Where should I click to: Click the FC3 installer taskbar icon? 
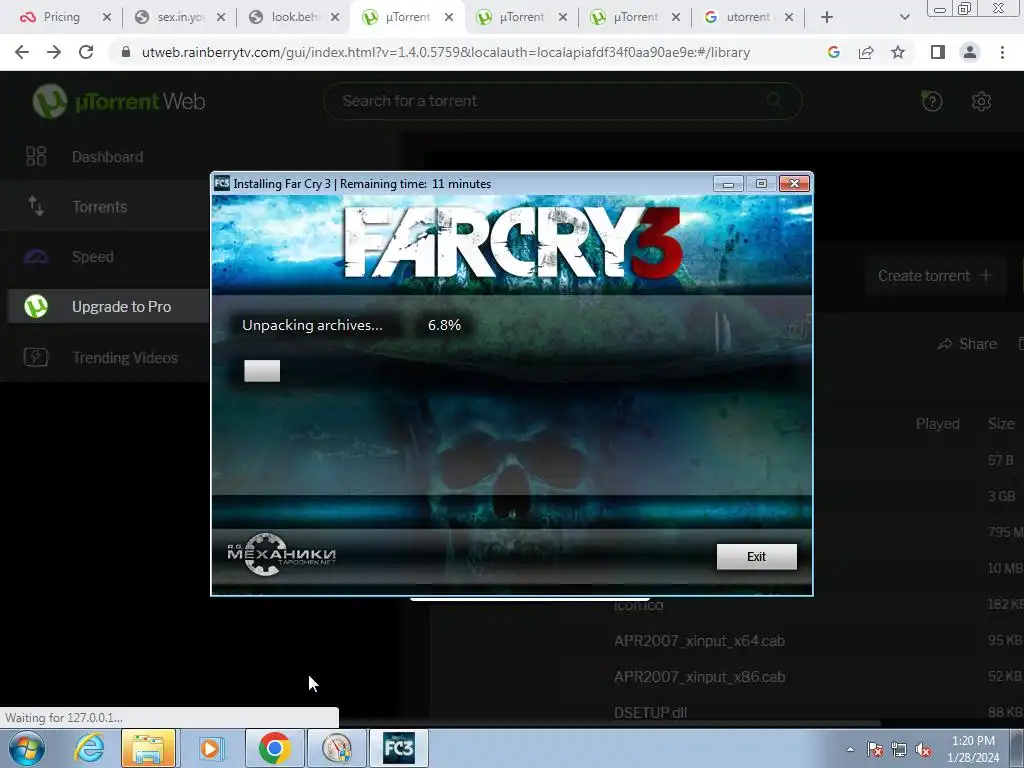(399, 748)
